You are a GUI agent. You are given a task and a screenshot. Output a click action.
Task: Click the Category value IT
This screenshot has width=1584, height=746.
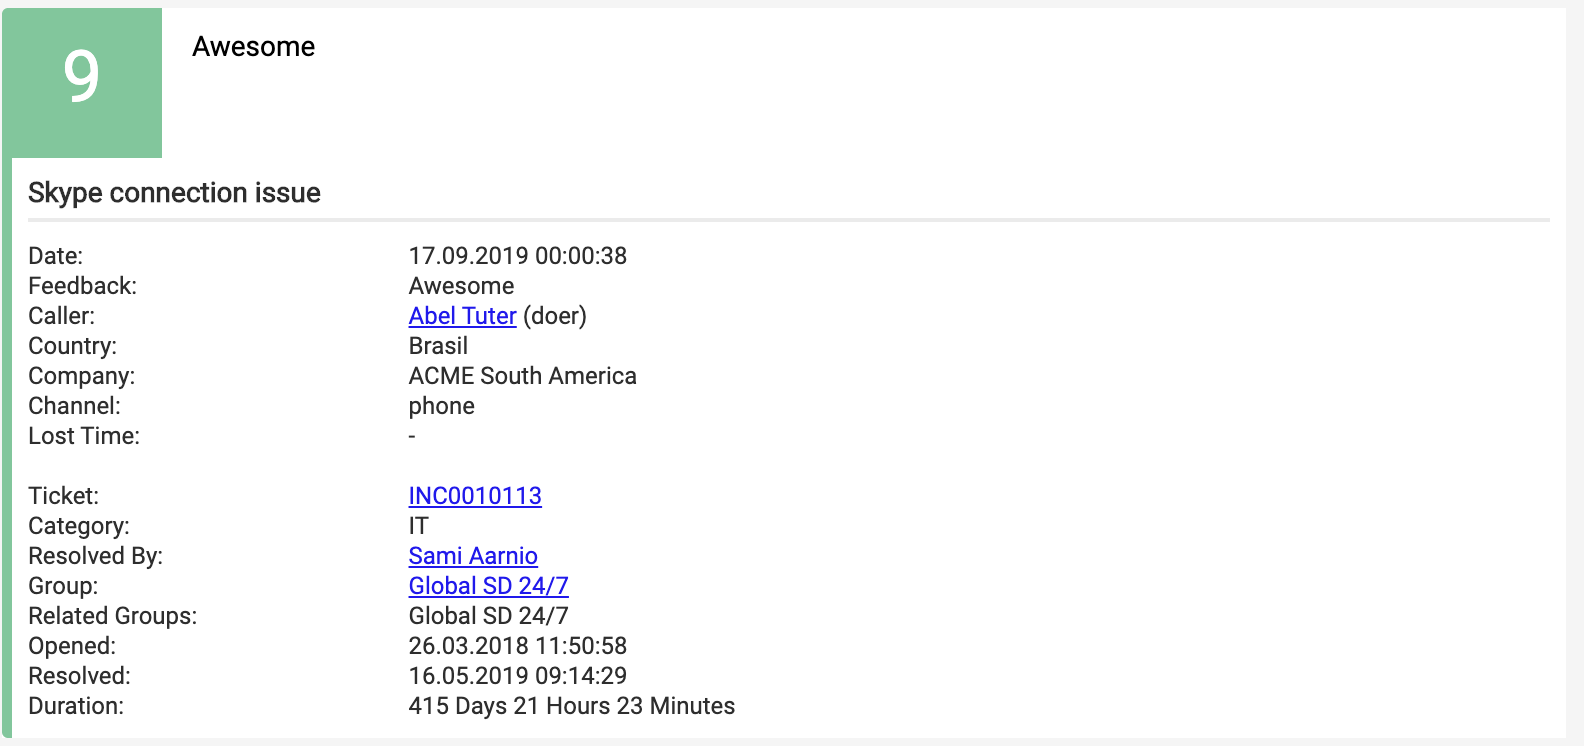(417, 526)
